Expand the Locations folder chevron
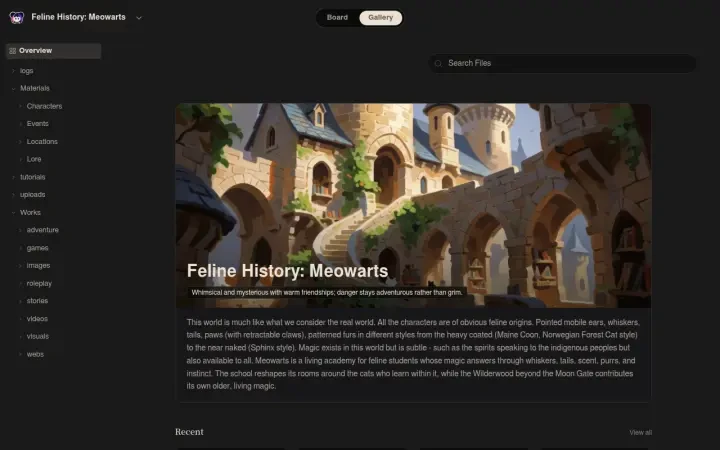Image resolution: width=720 pixels, height=450 pixels. tap(20, 142)
